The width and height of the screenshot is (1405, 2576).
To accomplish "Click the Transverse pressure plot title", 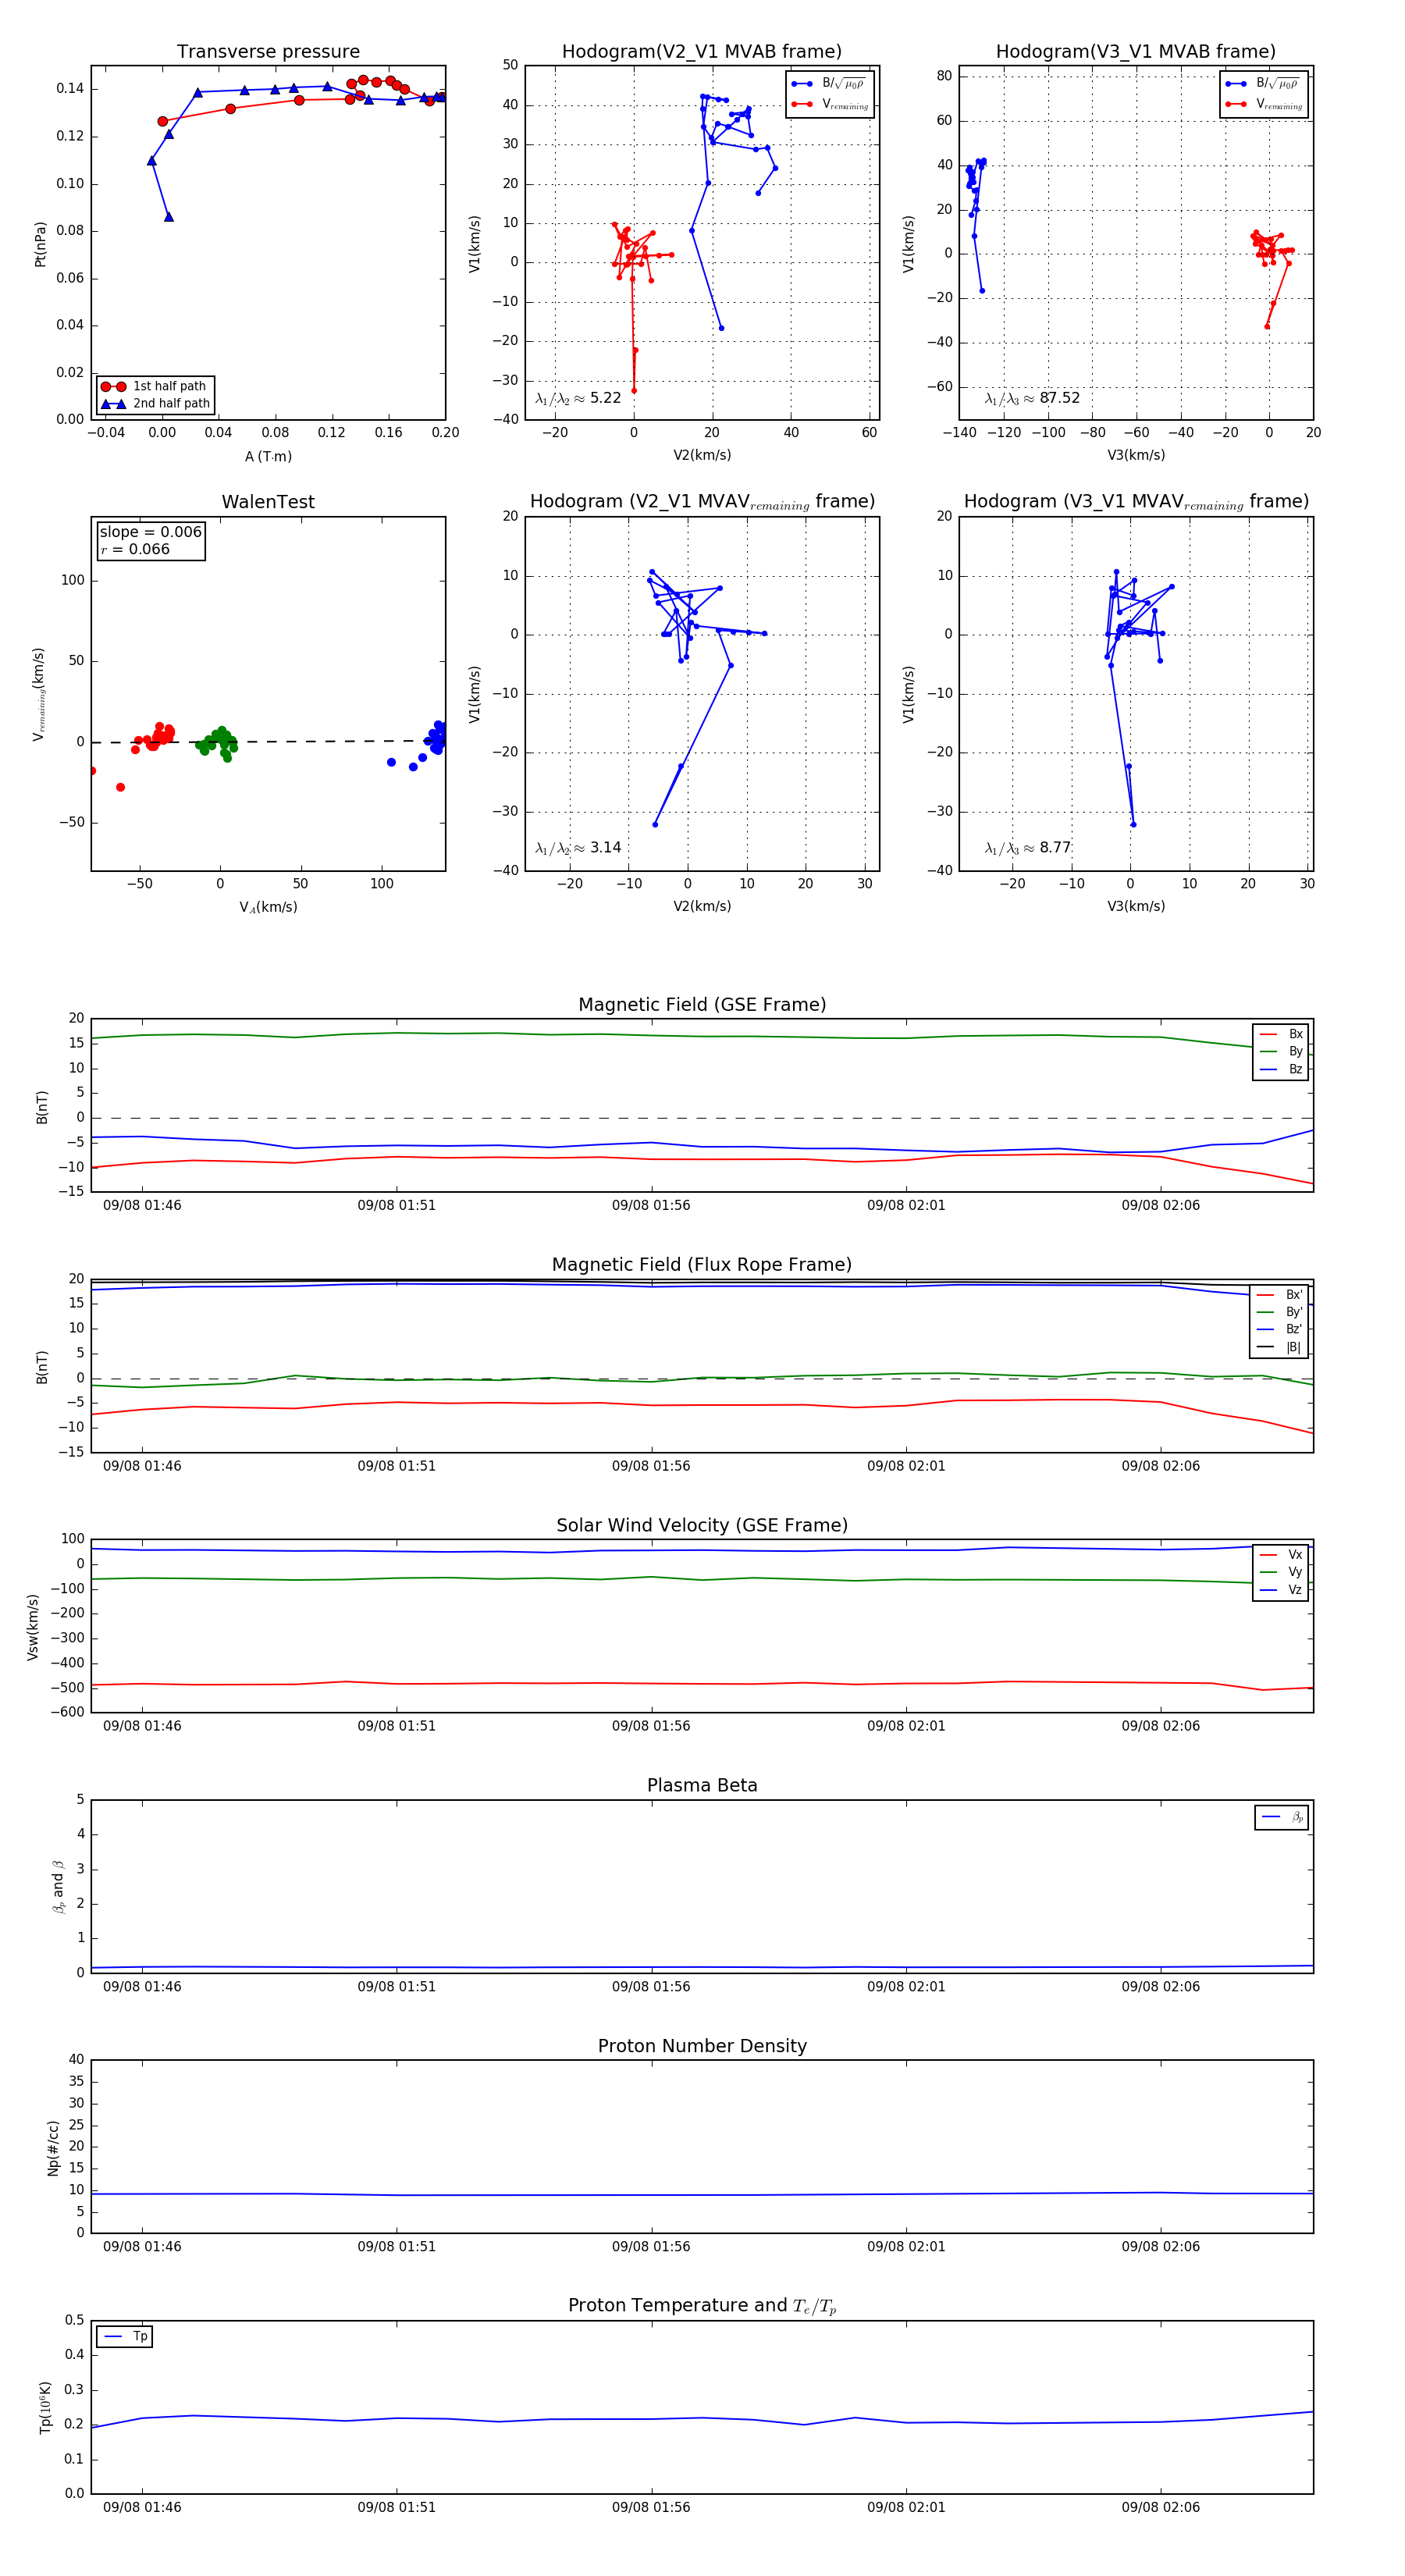I will coord(268,52).
